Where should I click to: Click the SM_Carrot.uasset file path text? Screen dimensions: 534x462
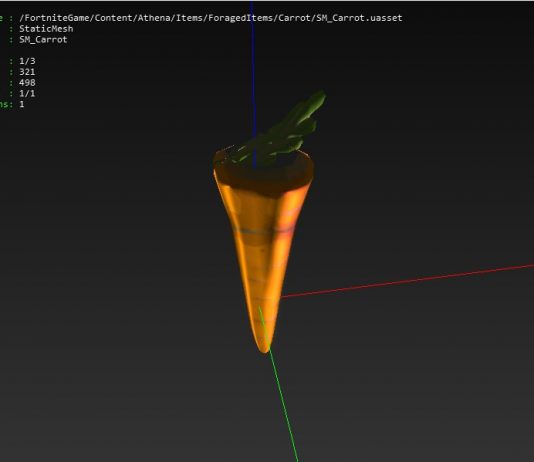coord(210,18)
